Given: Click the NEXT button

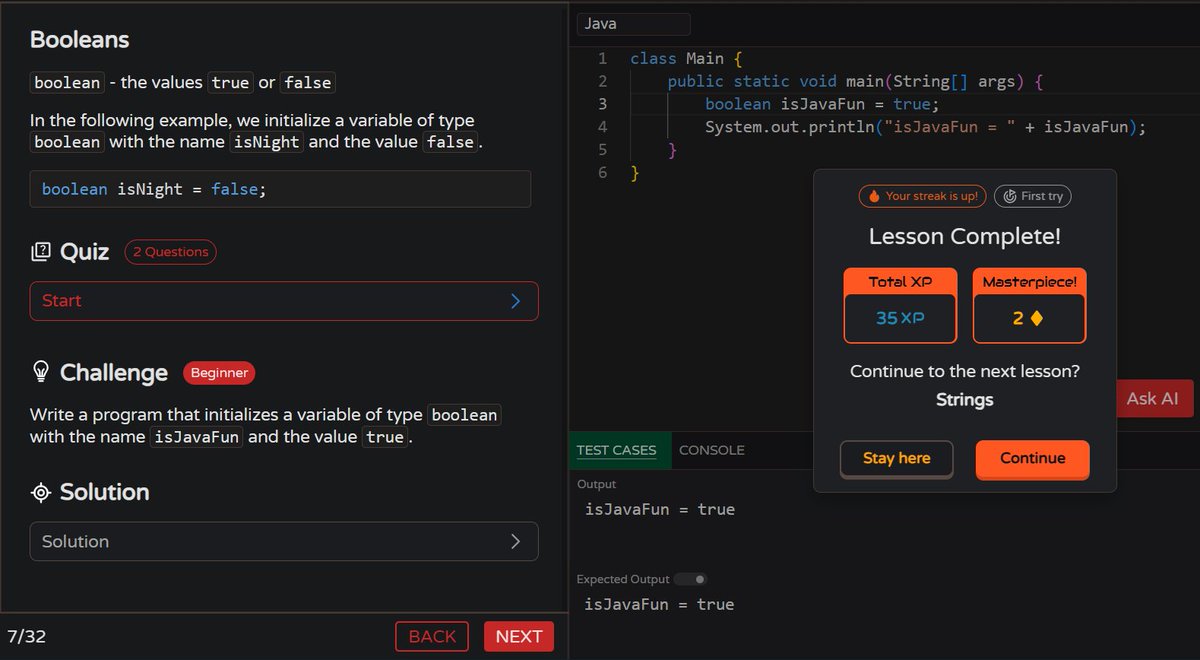Looking at the screenshot, I should 519,636.
